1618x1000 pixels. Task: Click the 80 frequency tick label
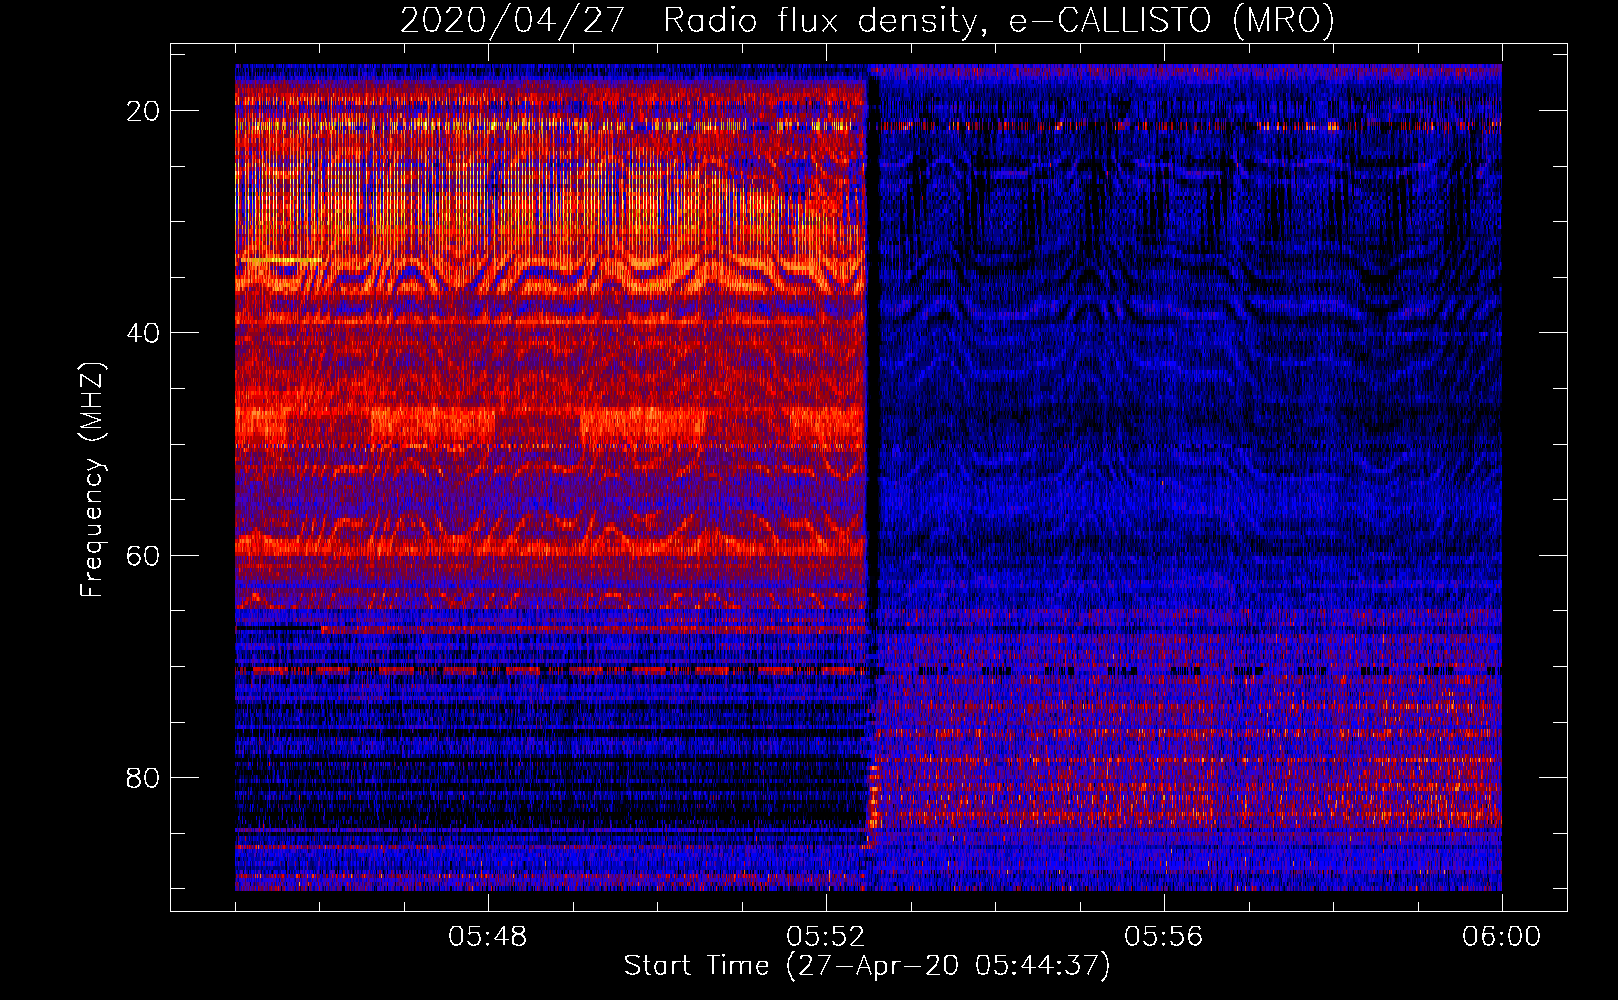[144, 778]
